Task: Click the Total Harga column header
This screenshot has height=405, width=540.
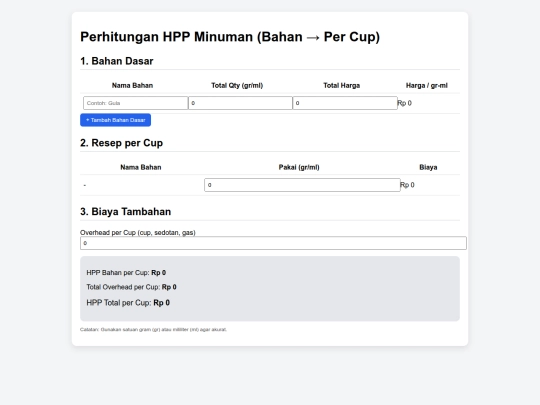Action: 342,85
